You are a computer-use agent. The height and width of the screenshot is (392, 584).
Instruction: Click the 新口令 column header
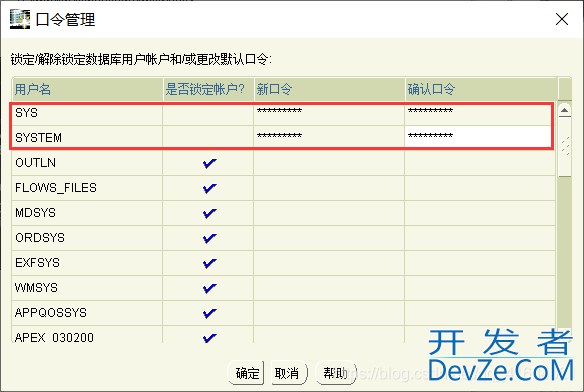pyautogui.click(x=330, y=89)
